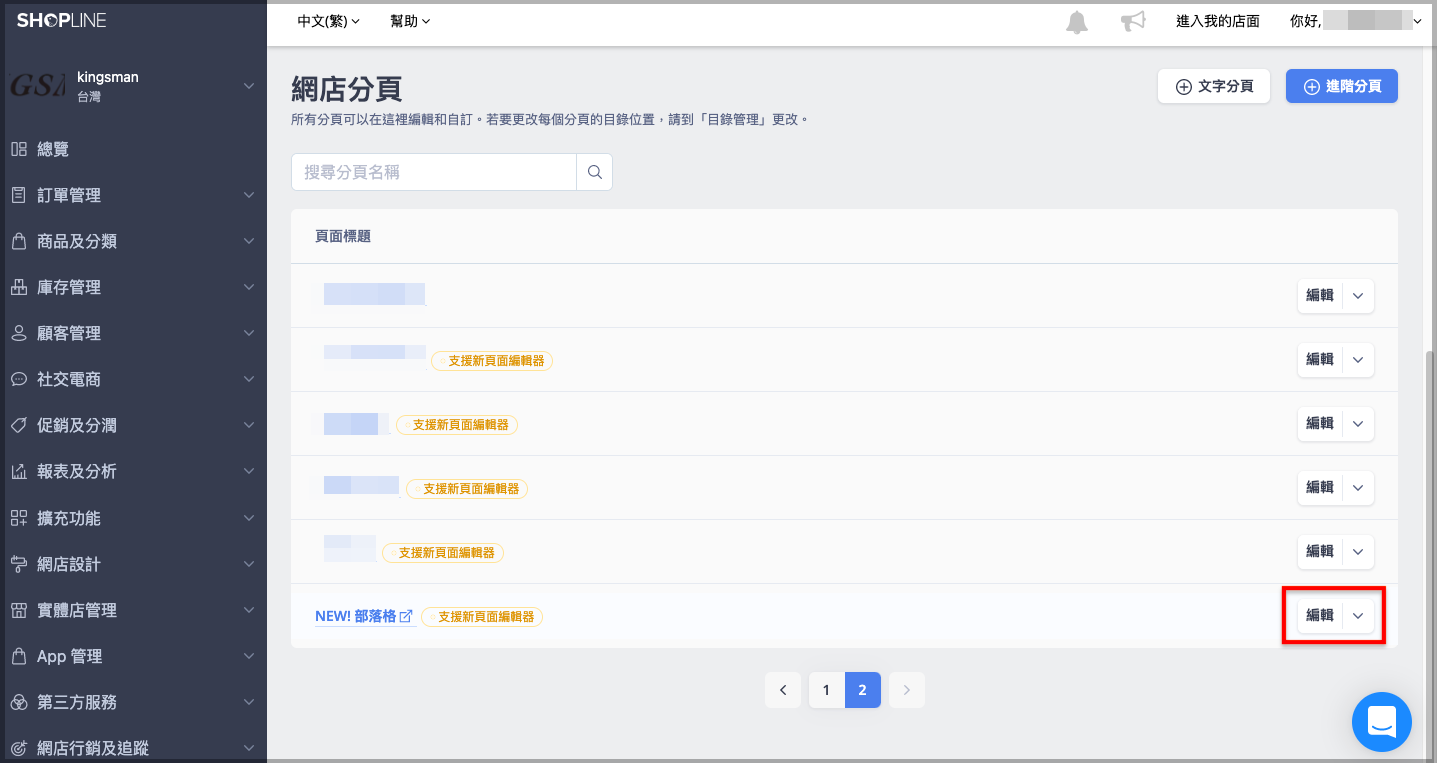Open the 你好 user account dropdown
1437x763 pixels.
pyautogui.click(x=1356, y=21)
